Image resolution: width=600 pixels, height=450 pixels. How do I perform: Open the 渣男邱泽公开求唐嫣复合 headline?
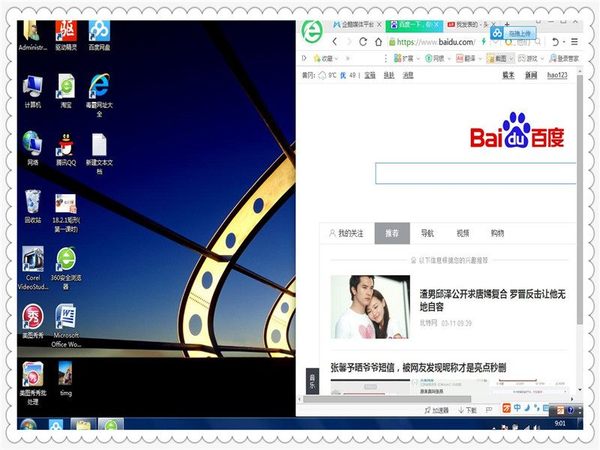click(x=493, y=300)
